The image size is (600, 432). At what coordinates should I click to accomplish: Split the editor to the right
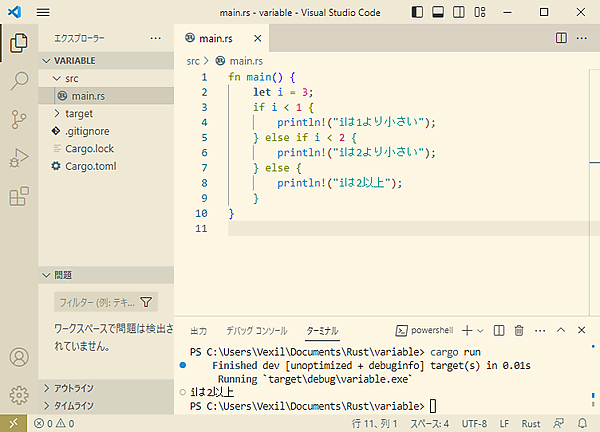(x=561, y=38)
